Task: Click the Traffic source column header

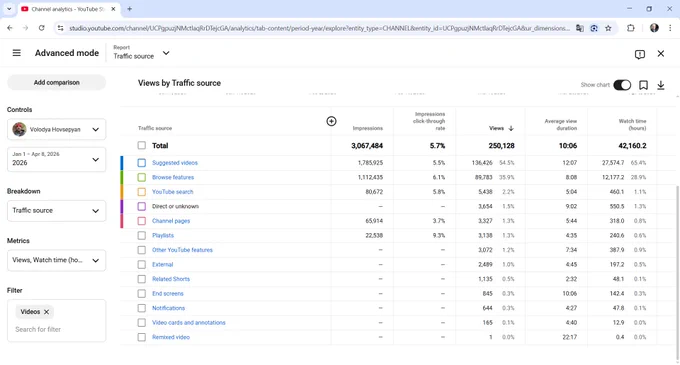Action: (155, 128)
